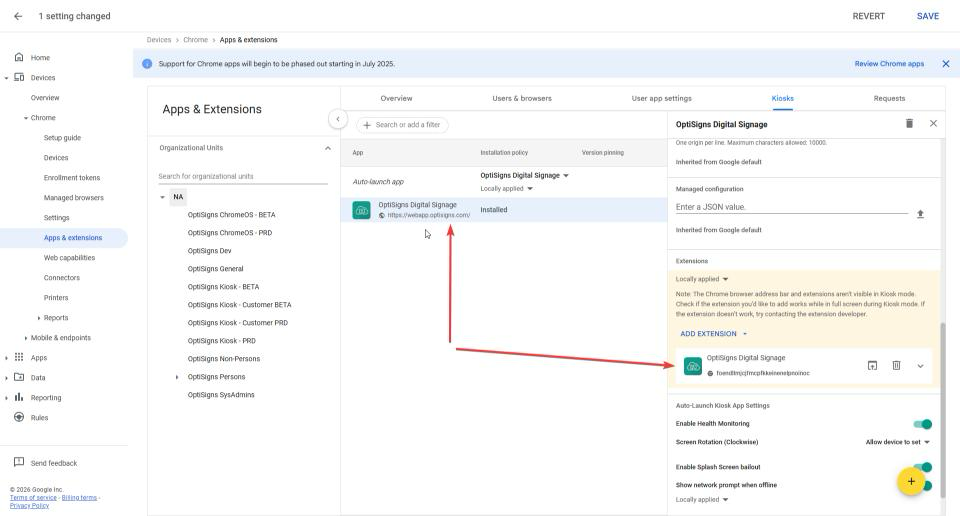Open Setup guide in sidebar

pyautogui.click(x=62, y=138)
